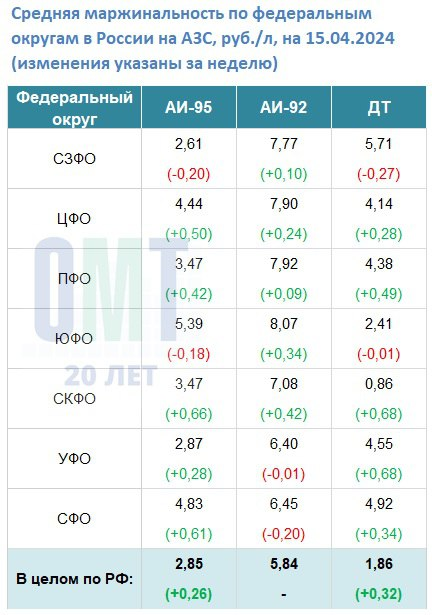Viewport: 432px width, 615px height.
Task: Click the 20 ЛЕТ watermark text
Action: [111, 375]
